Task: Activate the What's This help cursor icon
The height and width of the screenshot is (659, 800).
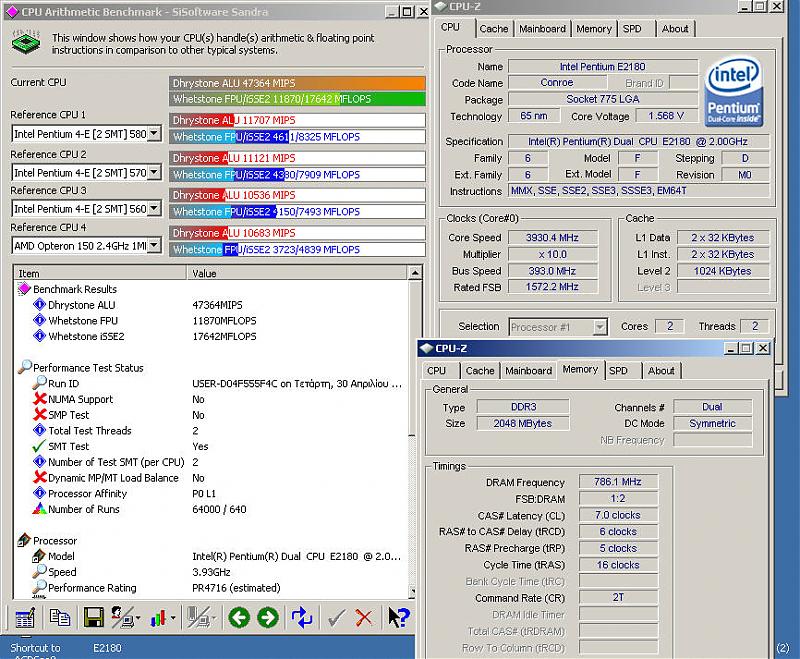Action: coord(398,618)
